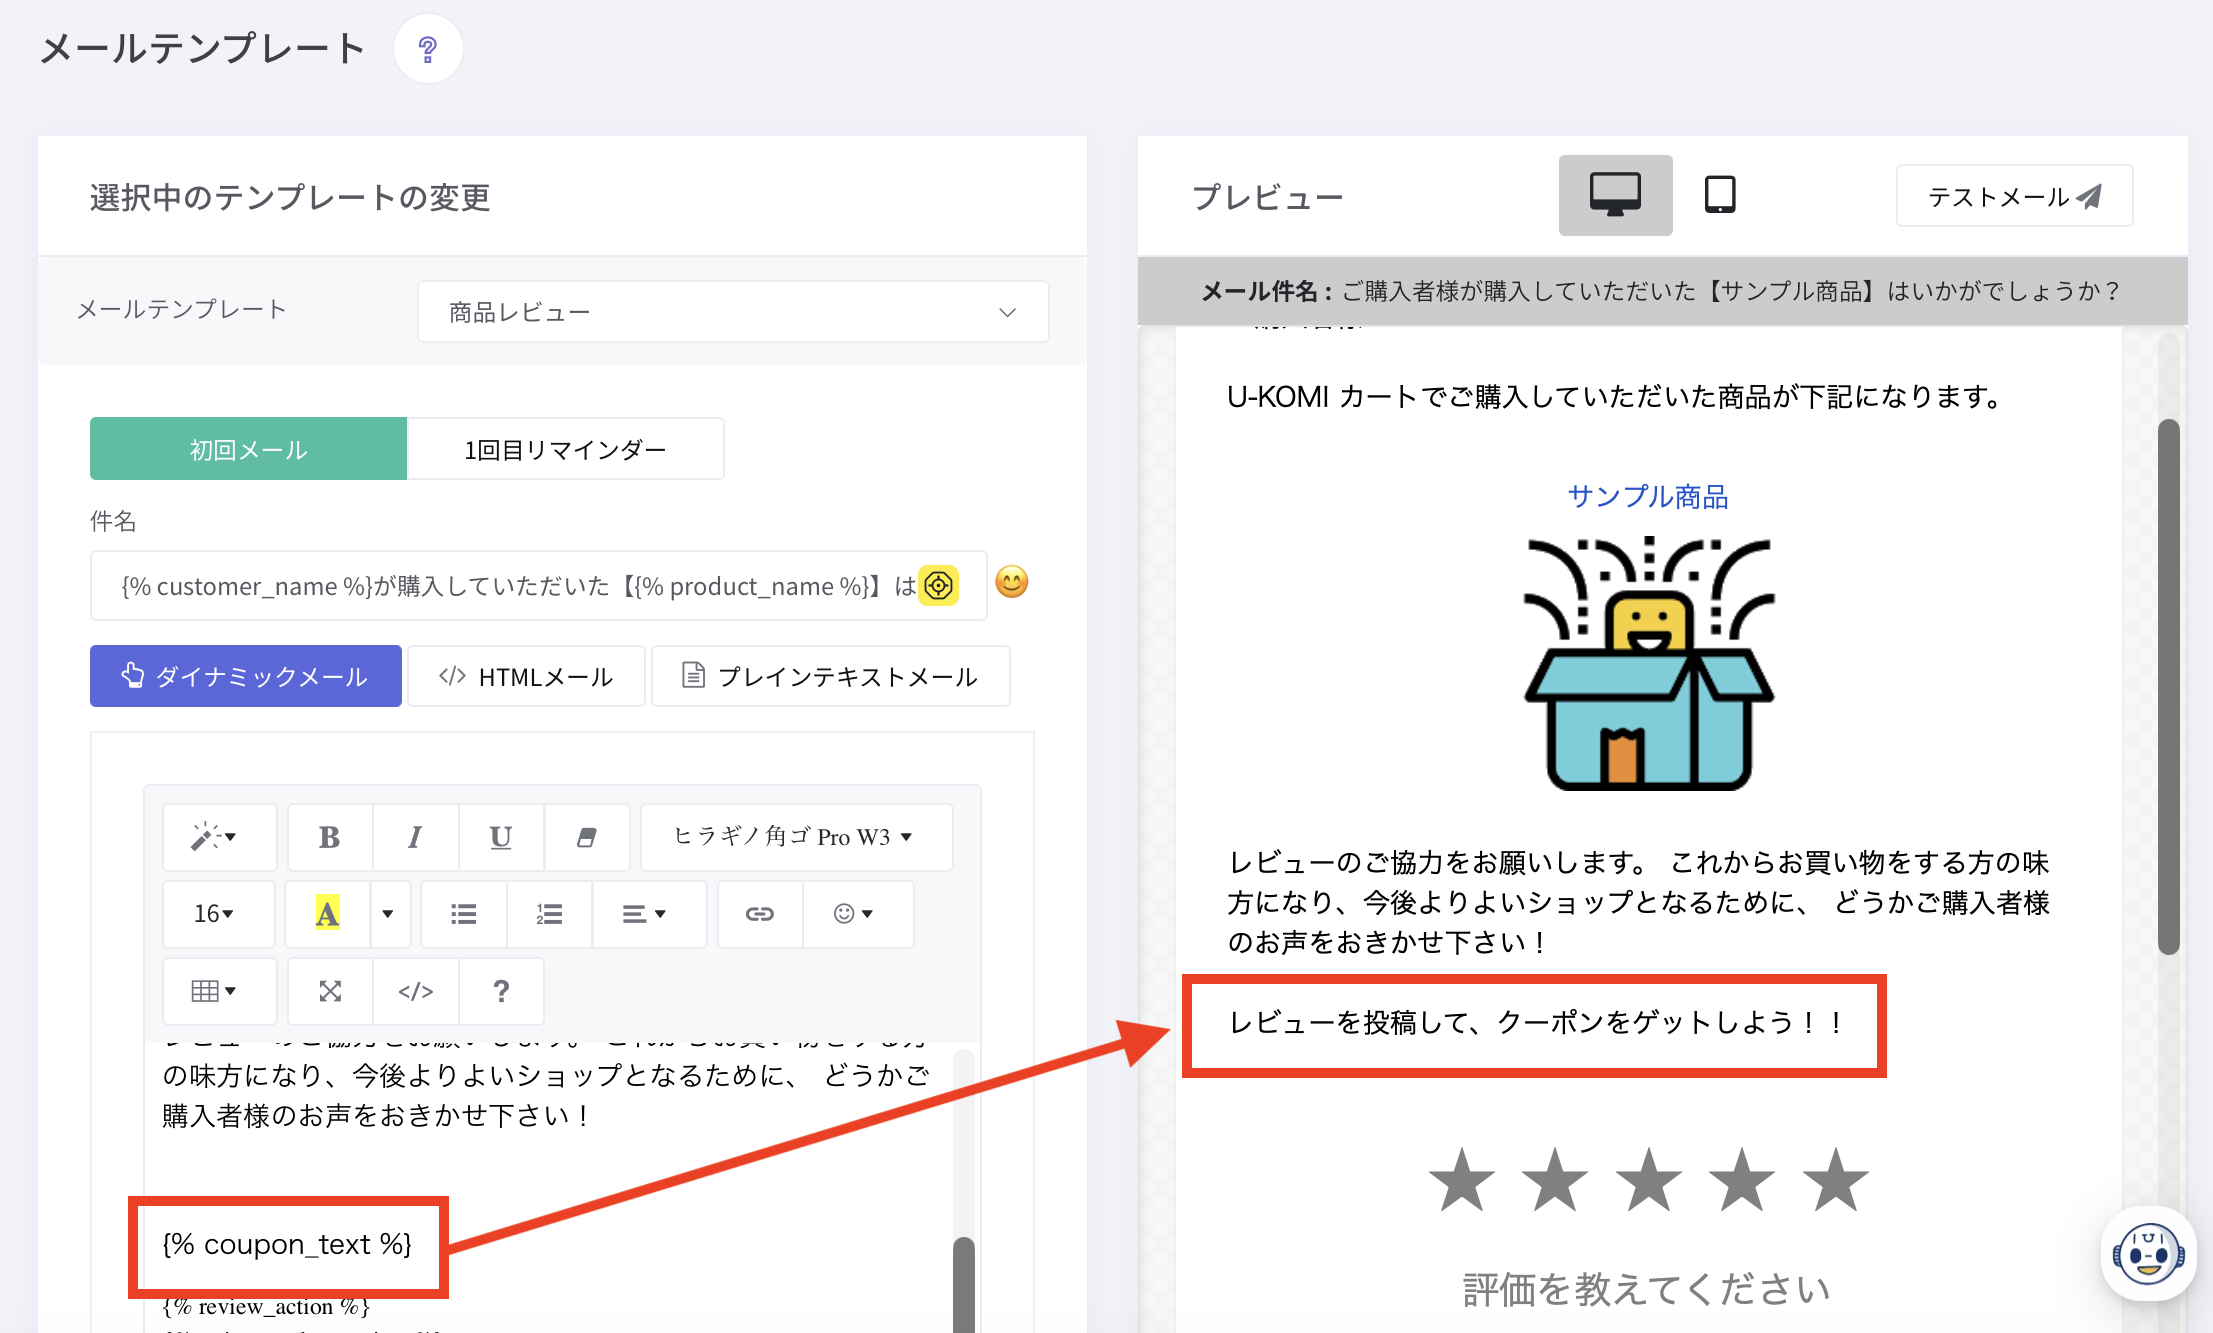Click the yellow highlighted A text color swatch
The image size is (2213, 1333).
point(327,914)
